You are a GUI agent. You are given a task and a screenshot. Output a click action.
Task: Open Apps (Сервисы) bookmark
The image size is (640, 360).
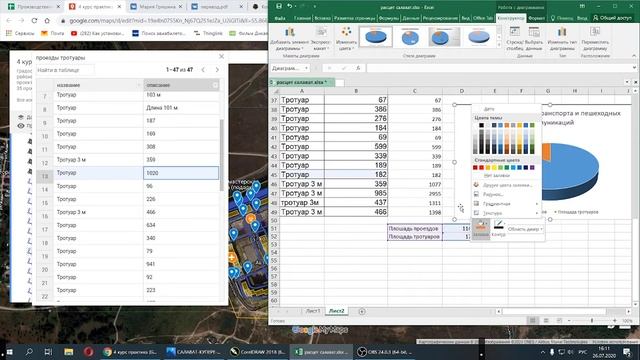point(20,33)
